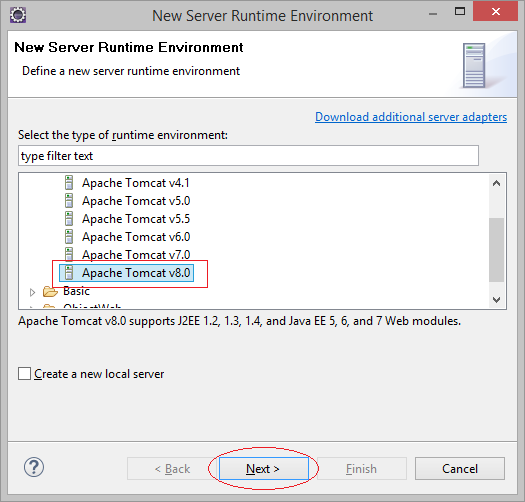Click the Apache Tomcat v8.0 server icon
This screenshot has width=525, height=502.
tap(69, 273)
